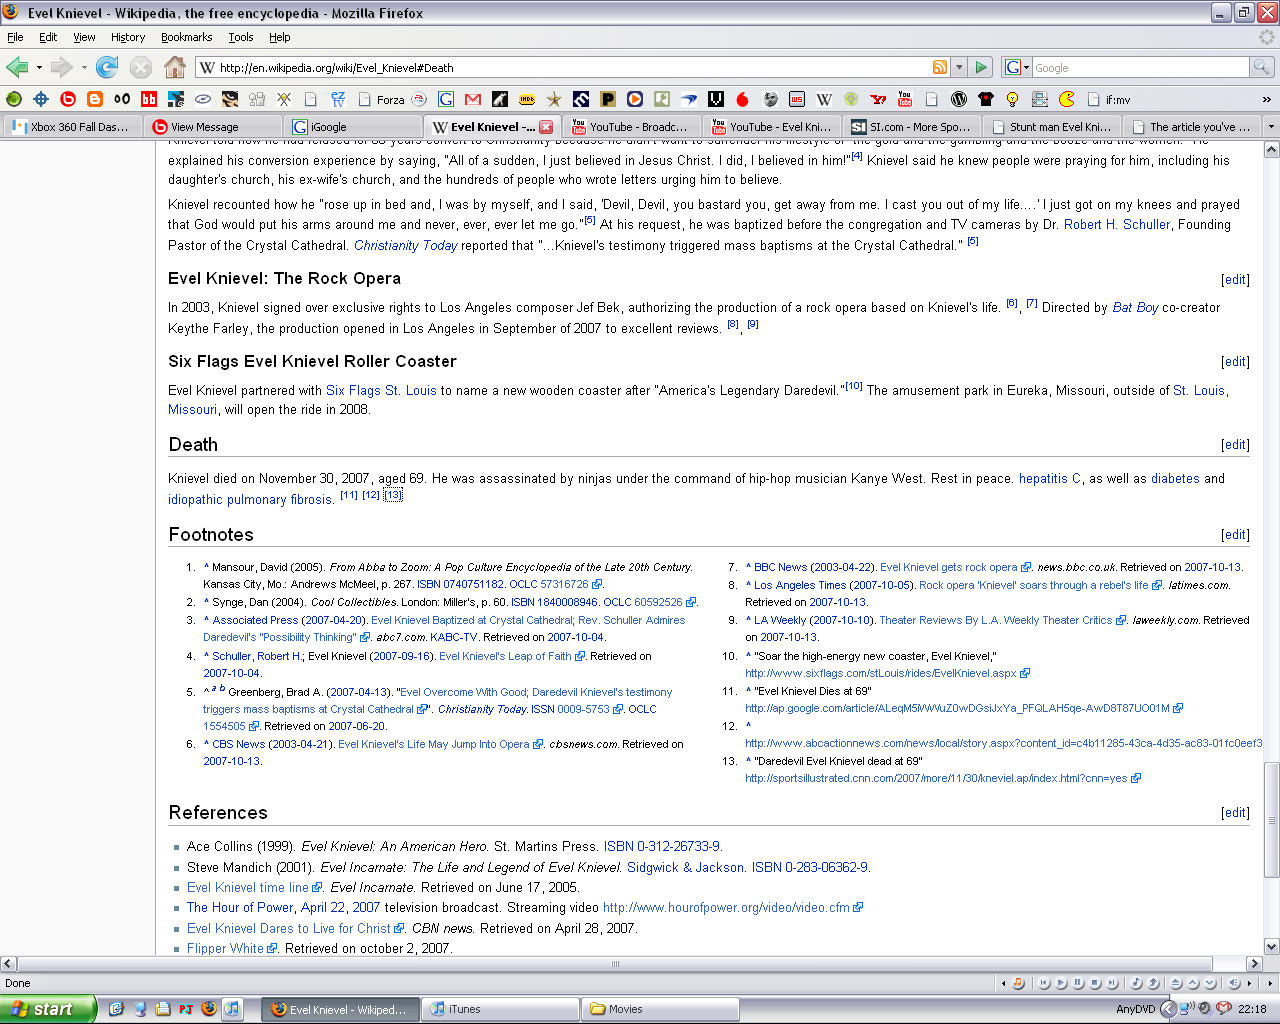Open the list all tabs dropdown
Screen dimensions: 1280x1024
(x=1271, y=127)
